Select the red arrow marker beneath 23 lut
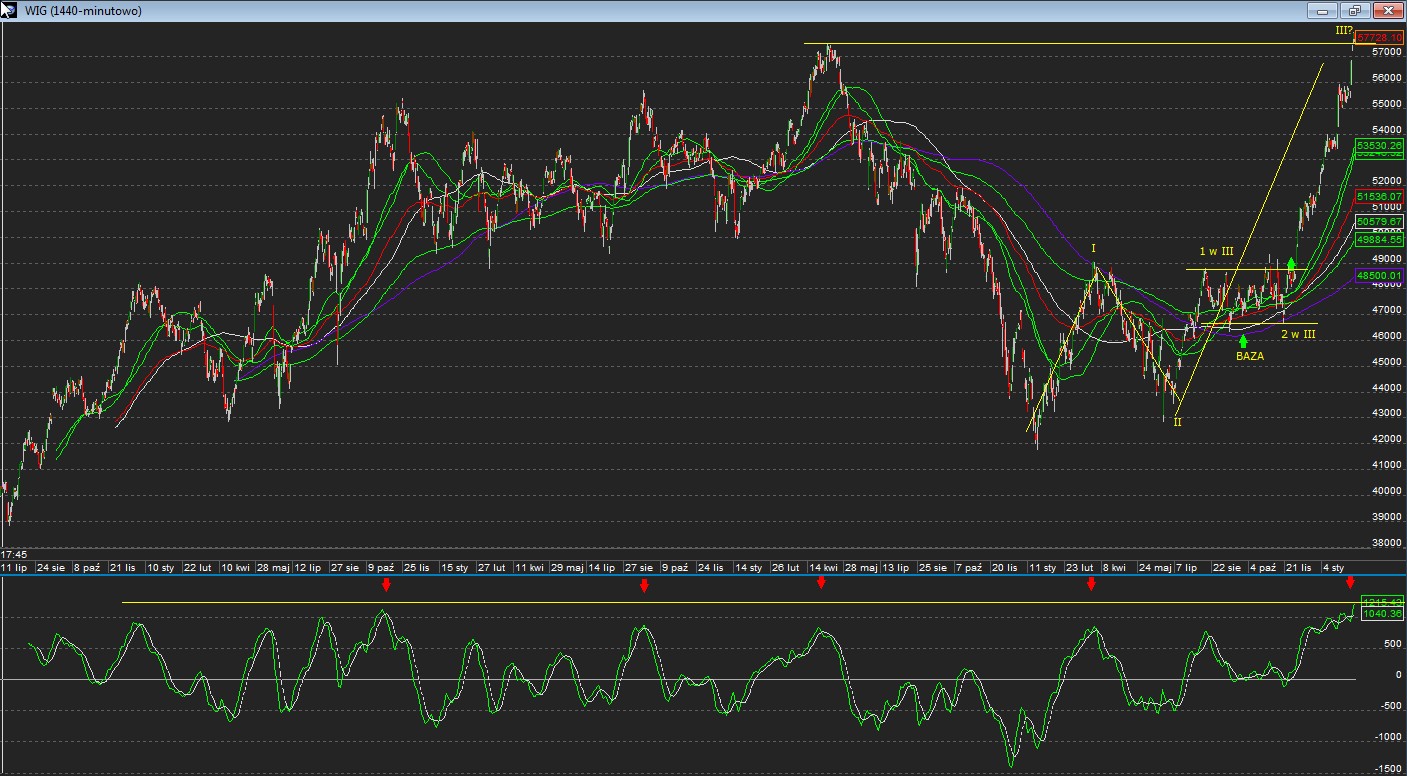Image resolution: width=1407 pixels, height=776 pixels. 1092,584
